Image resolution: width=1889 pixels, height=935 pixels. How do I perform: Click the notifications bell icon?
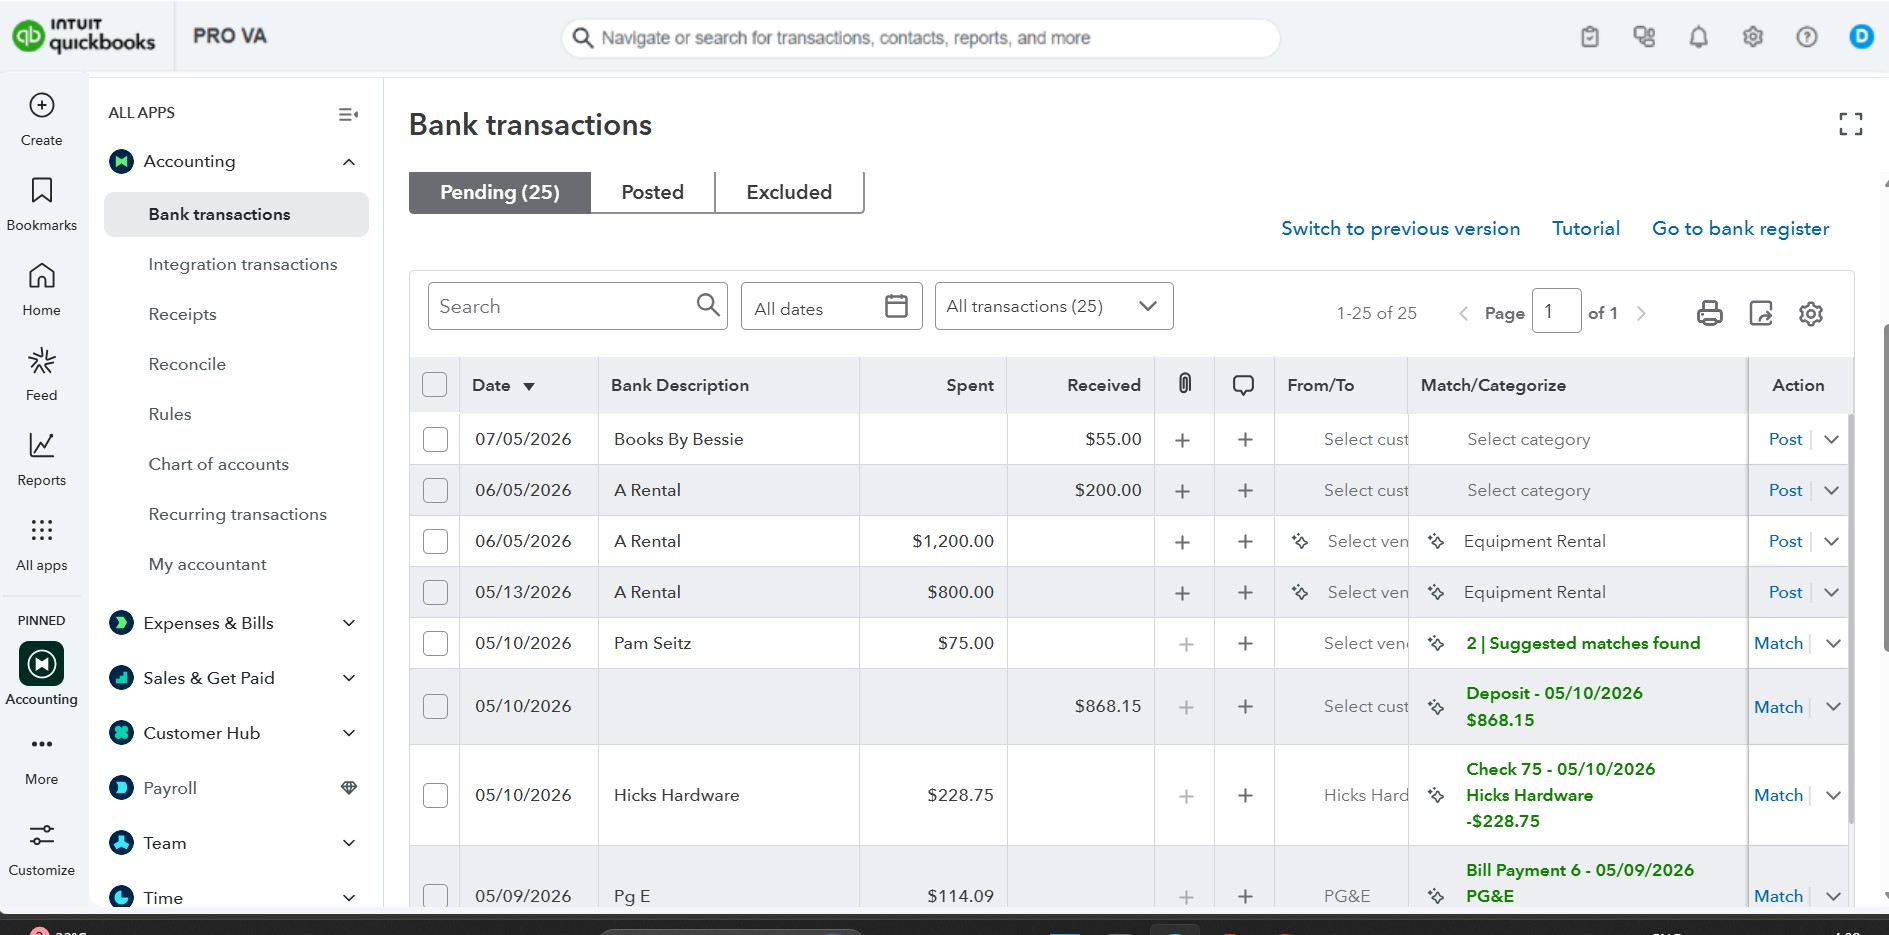pos(1698,37)
